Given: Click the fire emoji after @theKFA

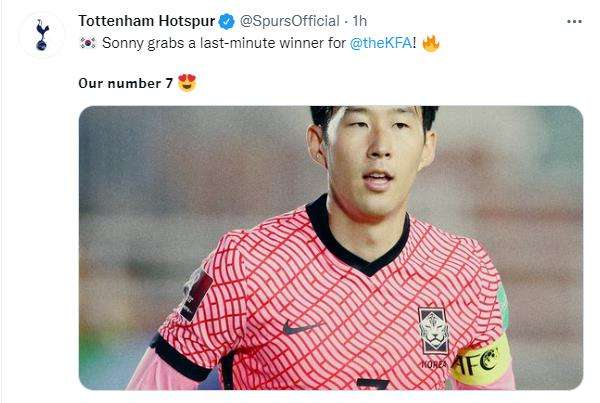Looking at the screenshot, I should pos(431,43).
